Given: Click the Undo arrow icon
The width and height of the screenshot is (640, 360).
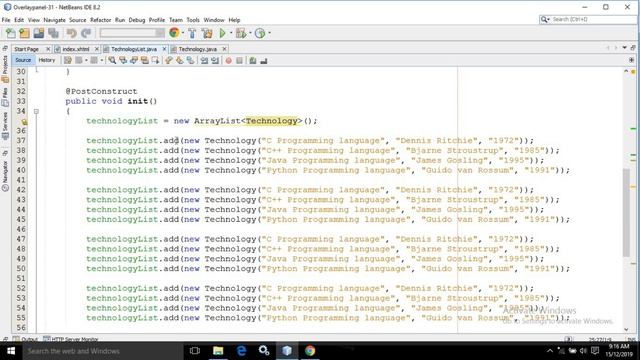Looking at the screenshot, I should 71,33.
